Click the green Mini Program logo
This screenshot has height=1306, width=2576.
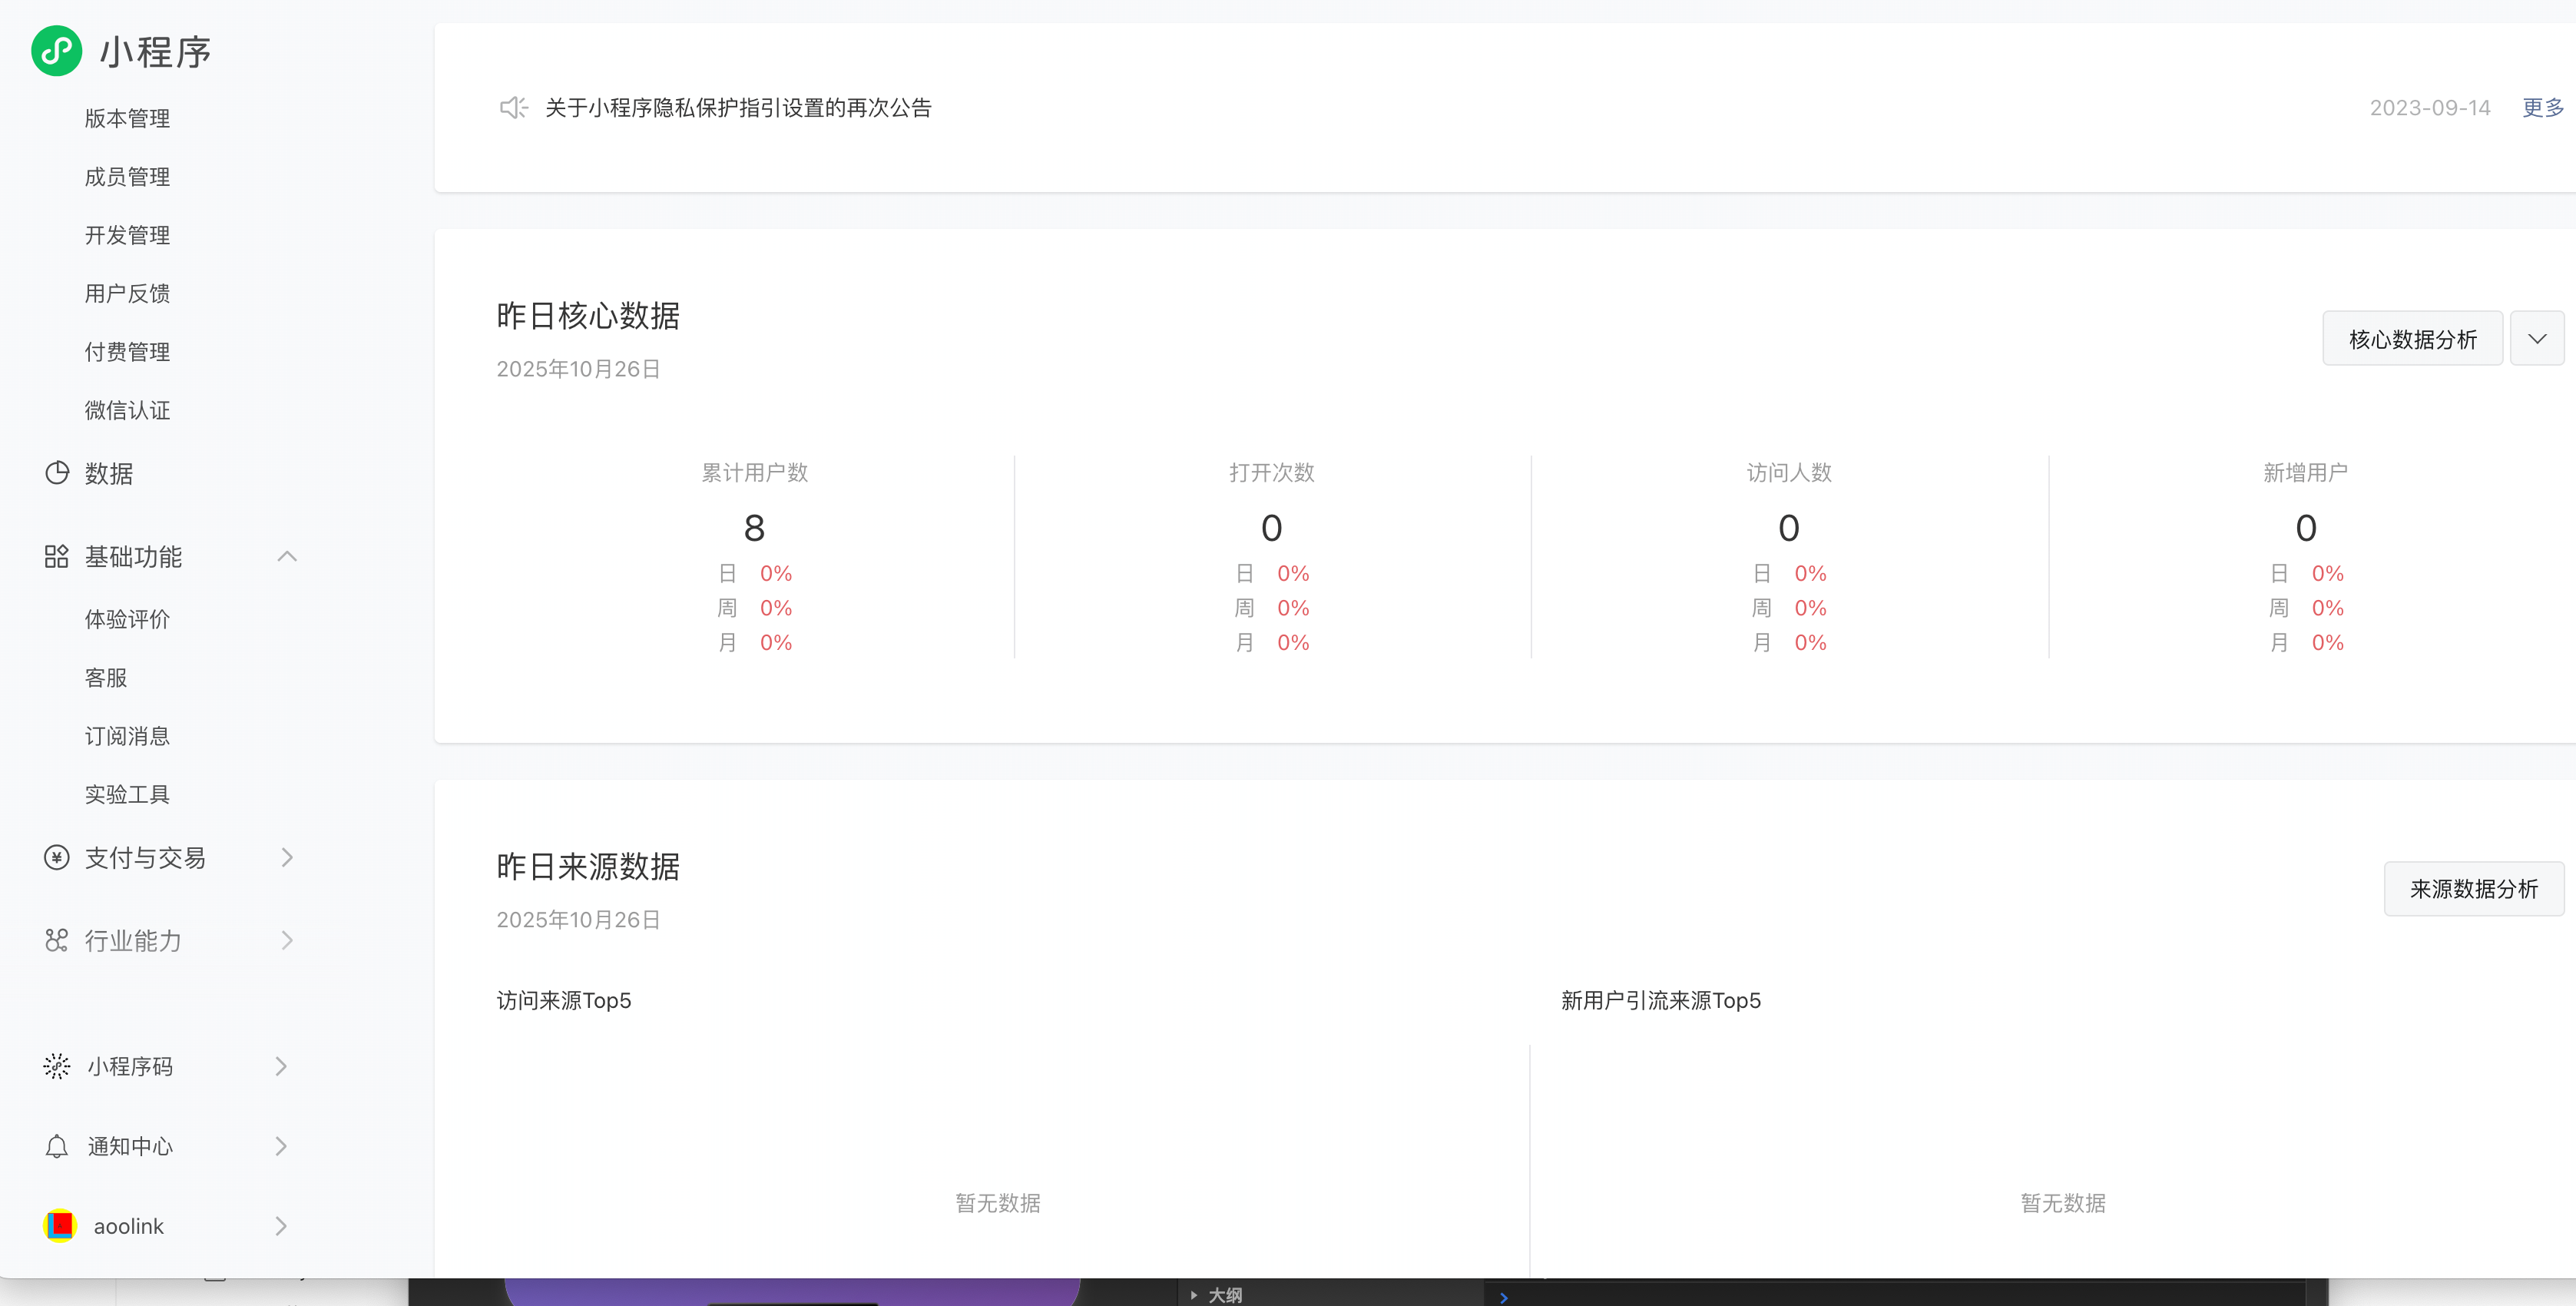tap(56, 51)
